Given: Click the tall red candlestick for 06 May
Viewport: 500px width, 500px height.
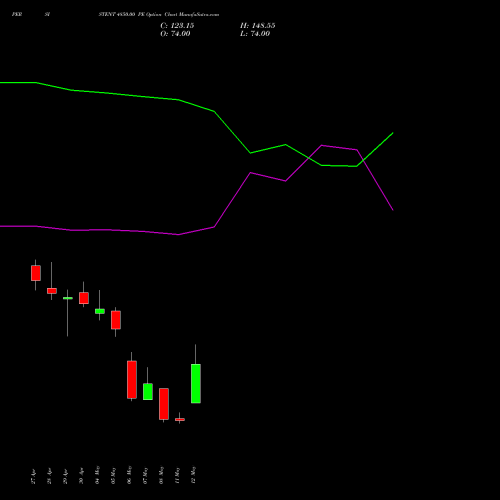Looking at the screenshot, I should (x=132, y=380).
